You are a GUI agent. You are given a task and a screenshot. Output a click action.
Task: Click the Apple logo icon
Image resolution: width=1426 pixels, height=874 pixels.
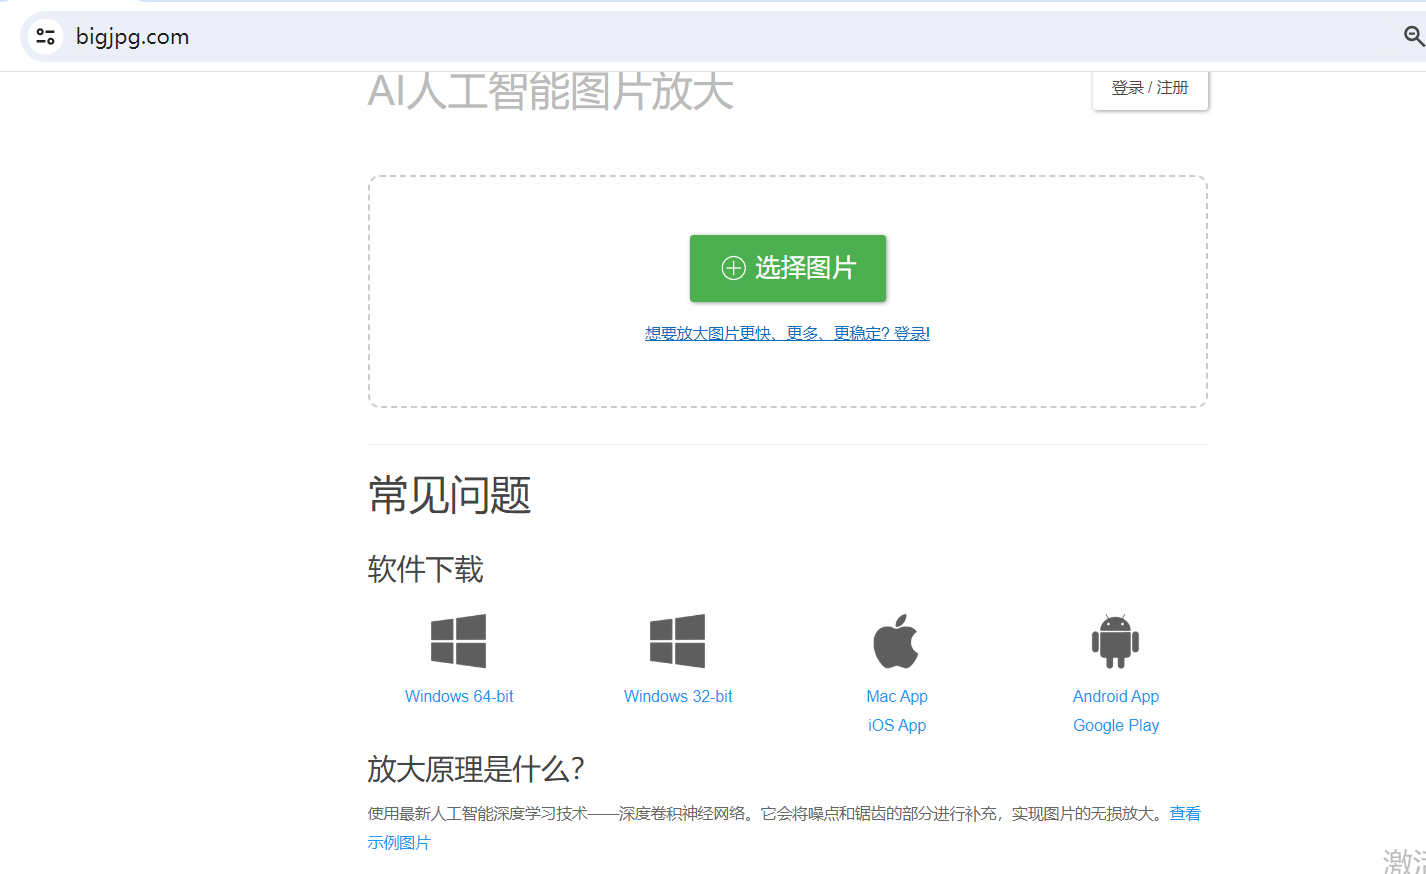(896, 641)
